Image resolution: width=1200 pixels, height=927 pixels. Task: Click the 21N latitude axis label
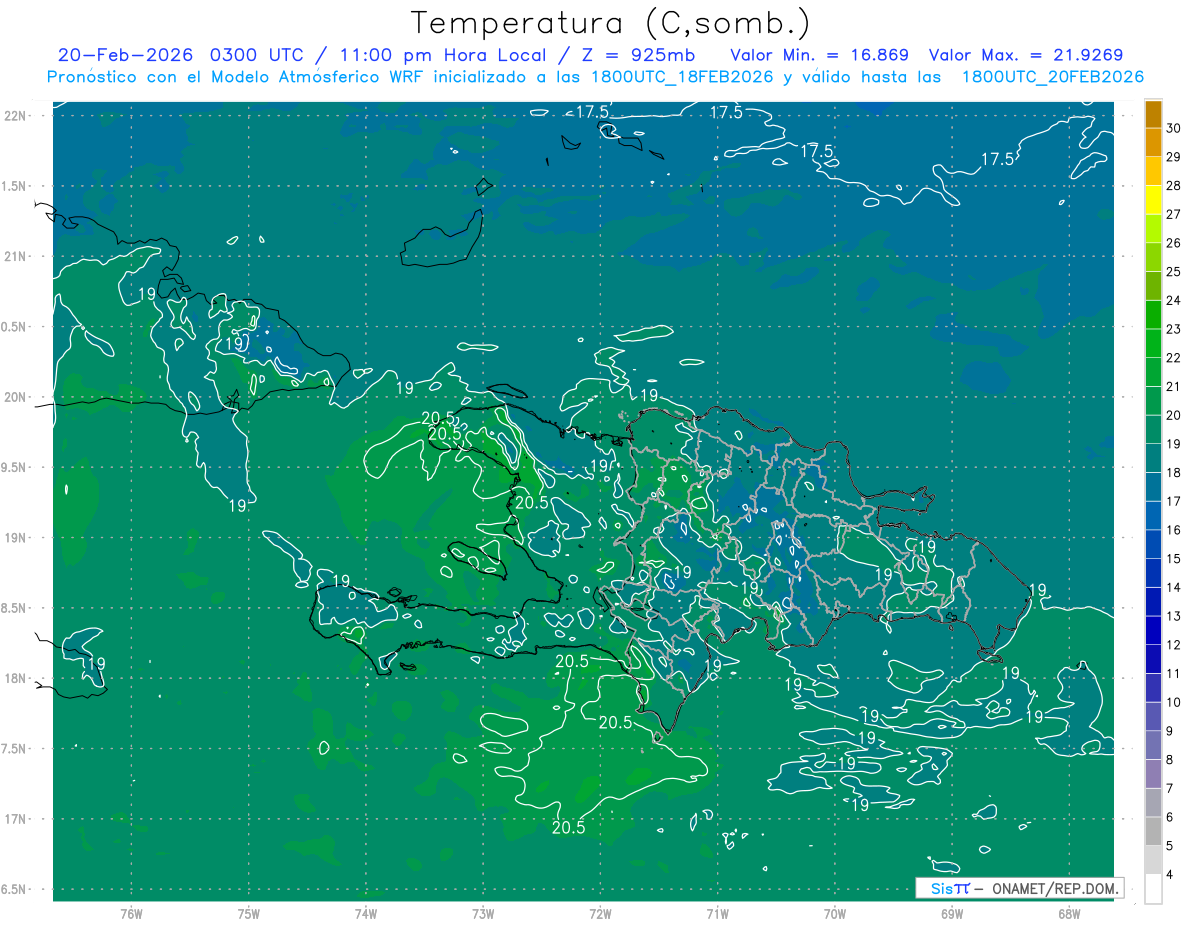[15, 257]
